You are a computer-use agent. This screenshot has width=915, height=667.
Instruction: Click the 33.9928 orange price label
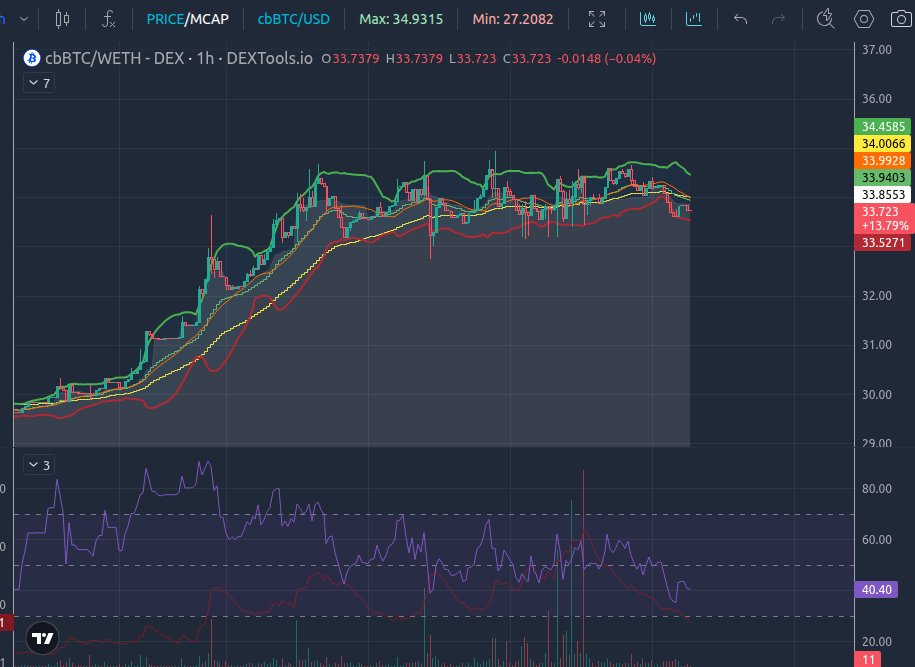[x=883, y=160]
